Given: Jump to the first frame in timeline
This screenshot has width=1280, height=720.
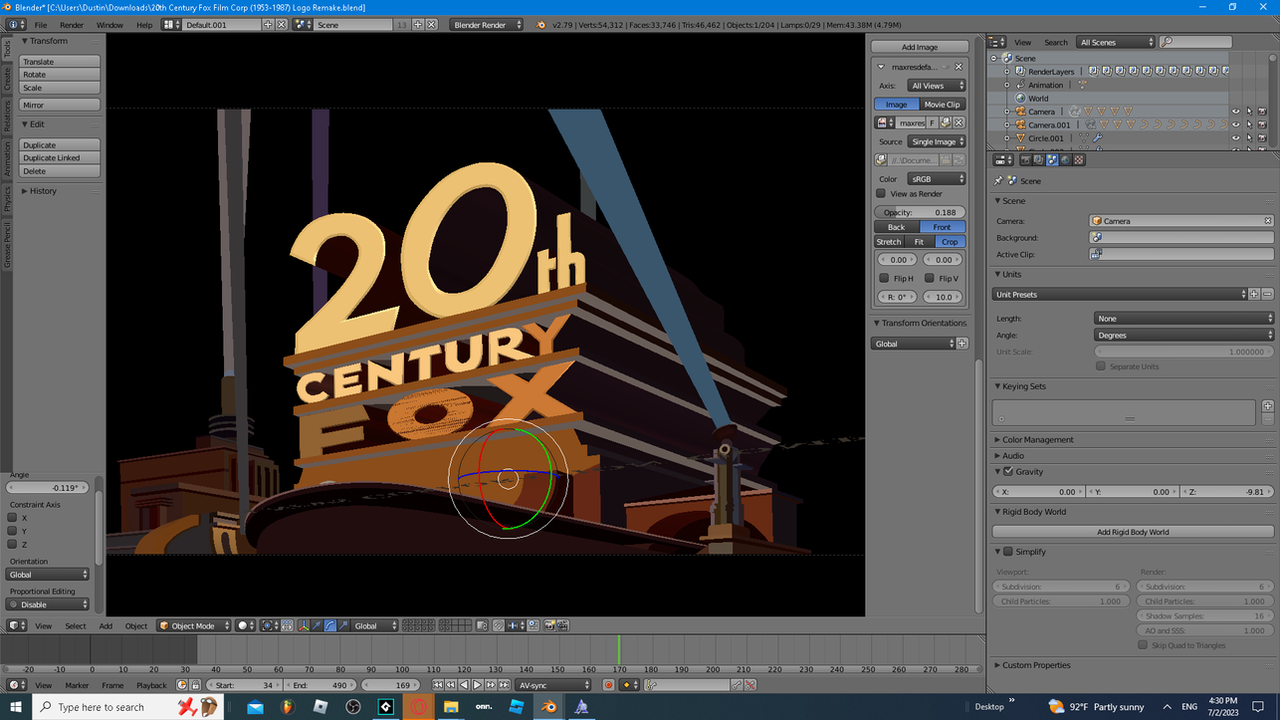Looking at the screenshot, I should [x=437, y=685].
